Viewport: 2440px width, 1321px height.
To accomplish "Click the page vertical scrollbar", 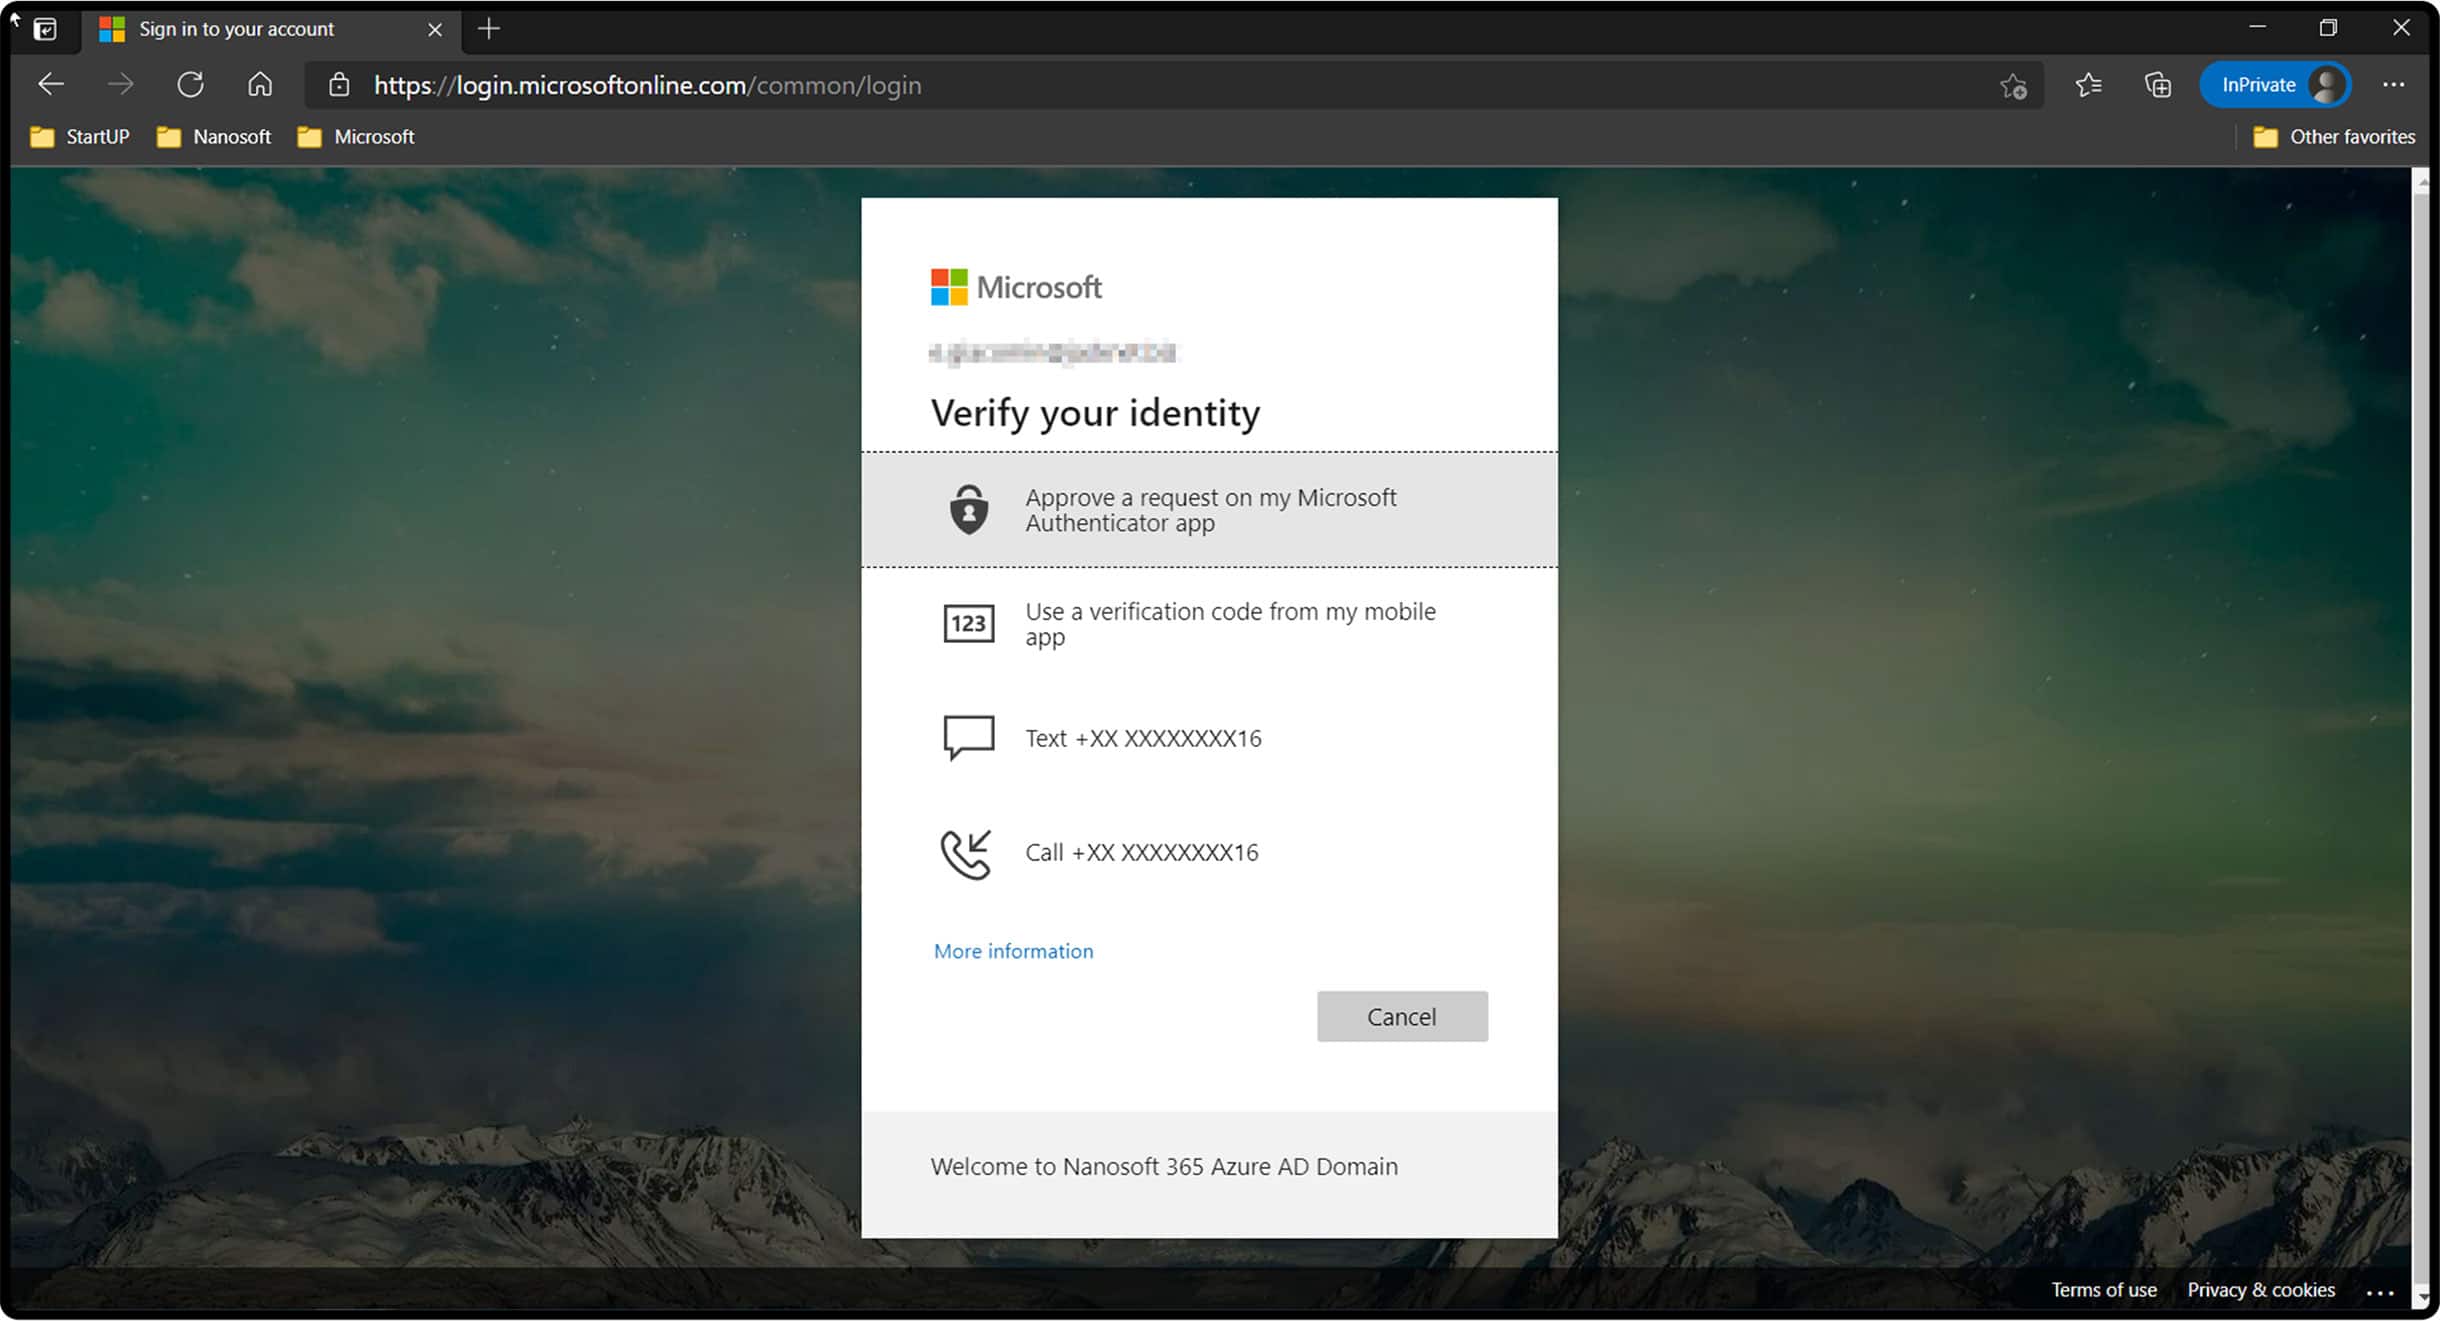I will point(2421,738).
